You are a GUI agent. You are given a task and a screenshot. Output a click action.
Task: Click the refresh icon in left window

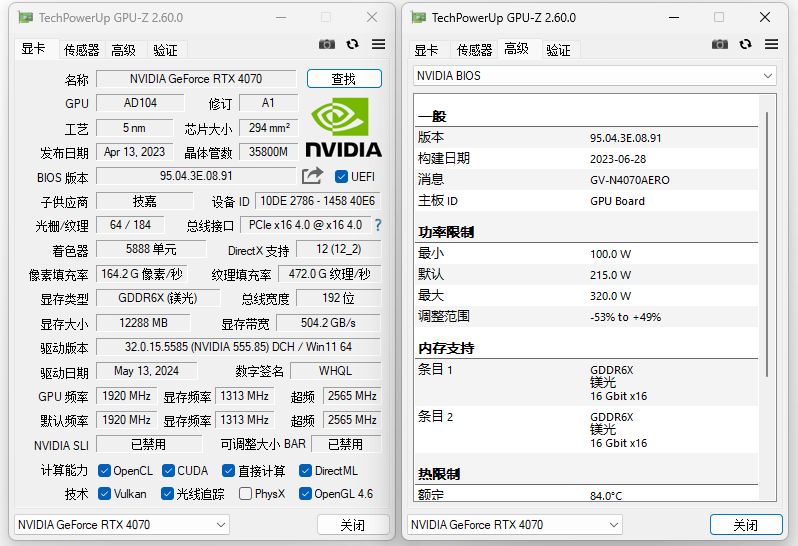click(x=353, y=44)
